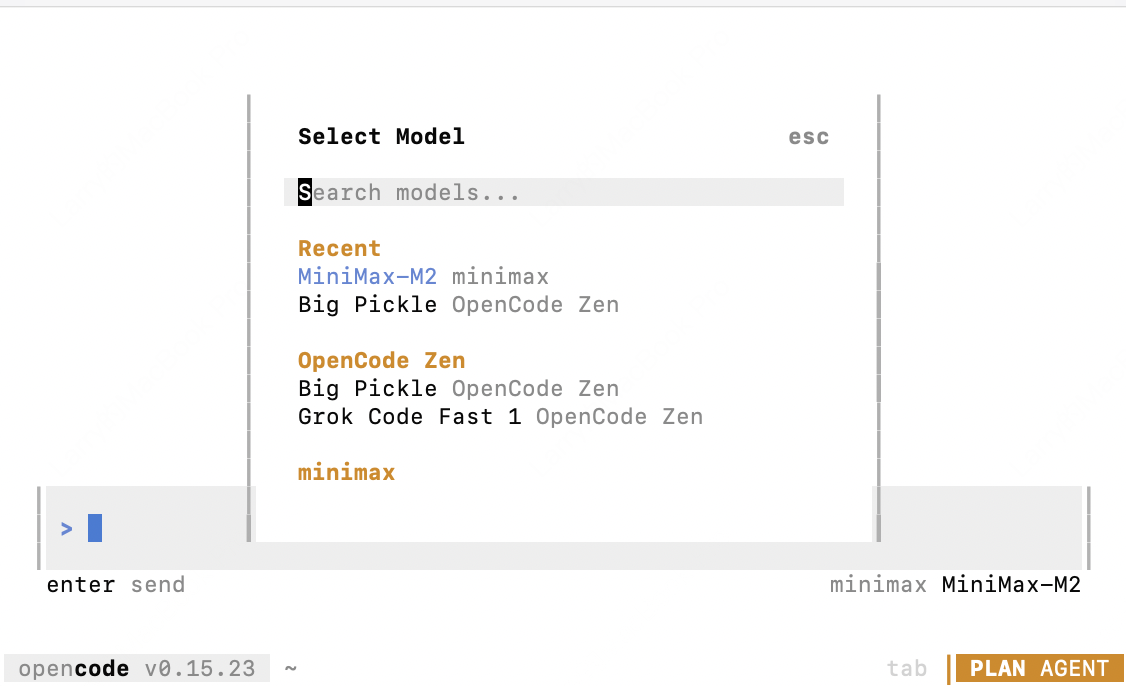Select MiniMax-M2 from the Recent list

coord(367,276)
